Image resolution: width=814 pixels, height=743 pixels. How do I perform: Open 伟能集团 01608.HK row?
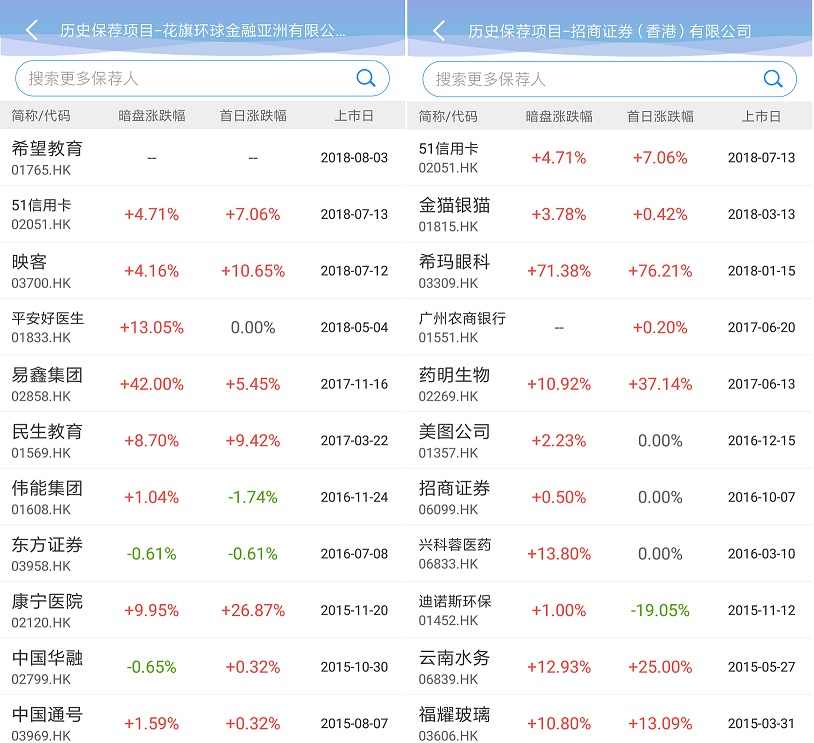pos(202,497)
